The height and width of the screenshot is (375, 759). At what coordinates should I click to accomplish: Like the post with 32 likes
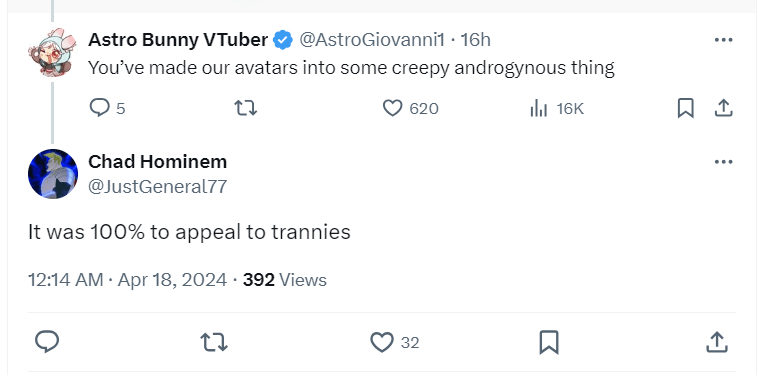[395, 342]
